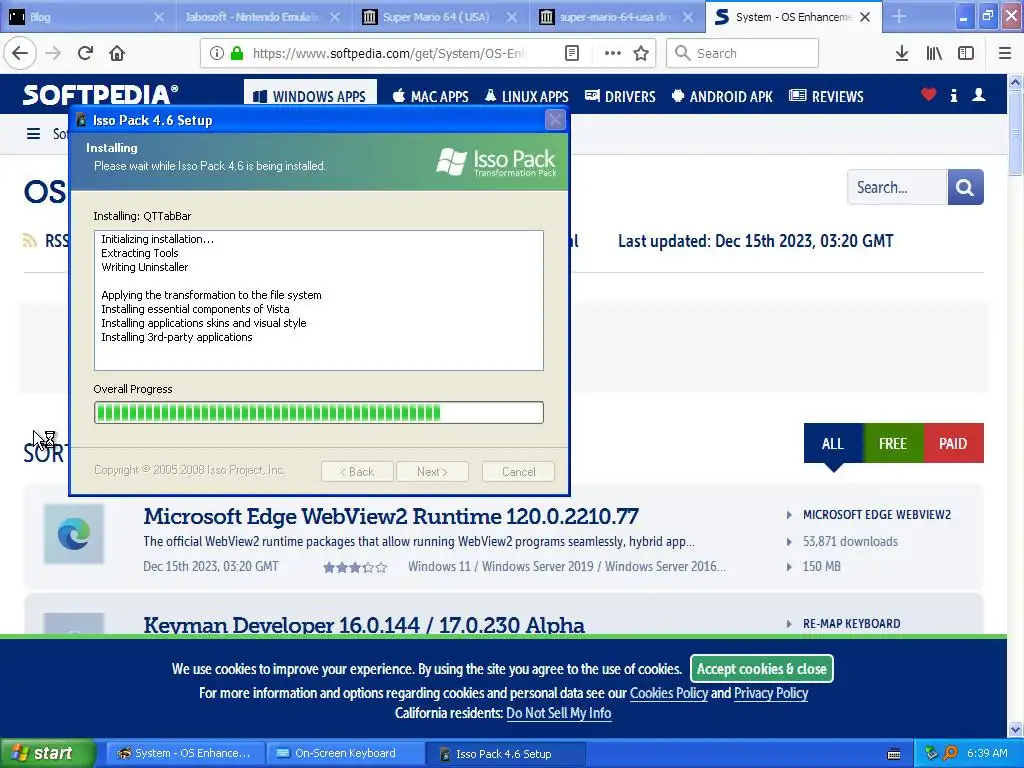Open Cookies Policy link
The height and width of the screenshot is (768, 1024).
[669, 693]
